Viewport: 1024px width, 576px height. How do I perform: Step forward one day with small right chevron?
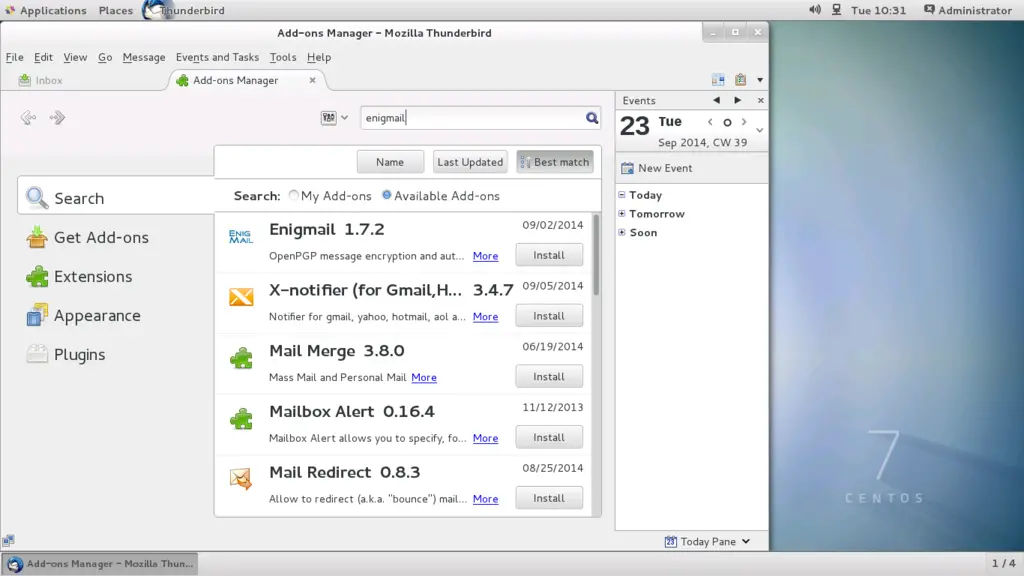744,122
